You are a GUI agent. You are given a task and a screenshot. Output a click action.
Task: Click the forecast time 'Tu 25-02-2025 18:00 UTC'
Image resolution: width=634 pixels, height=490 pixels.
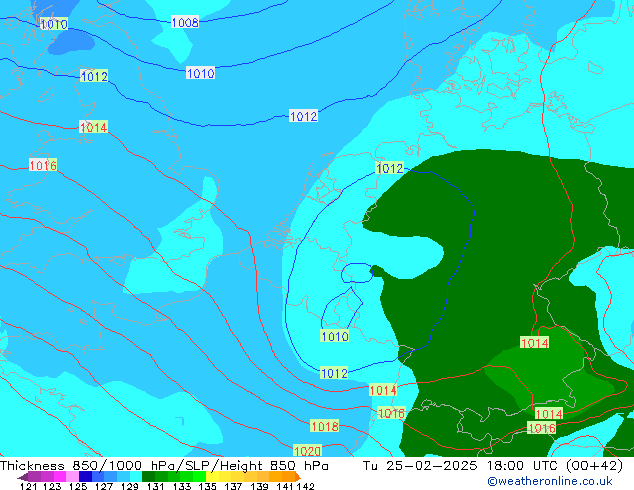[461, 466]
